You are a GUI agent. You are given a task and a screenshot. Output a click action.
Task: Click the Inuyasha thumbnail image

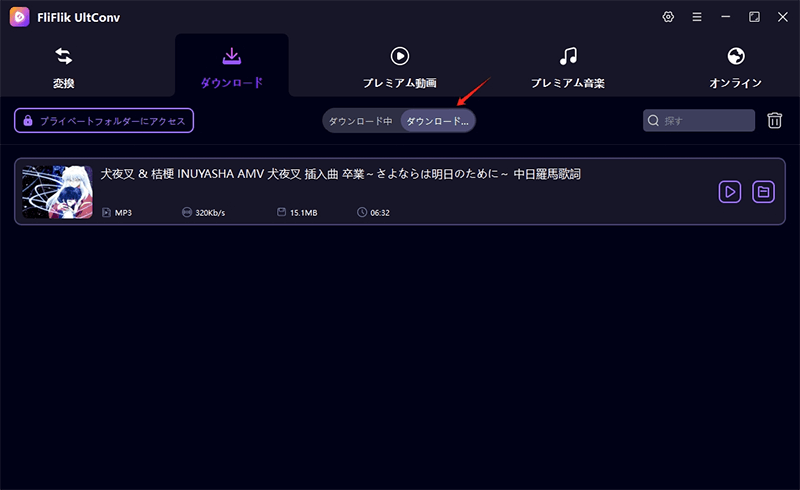pos(58,191)
